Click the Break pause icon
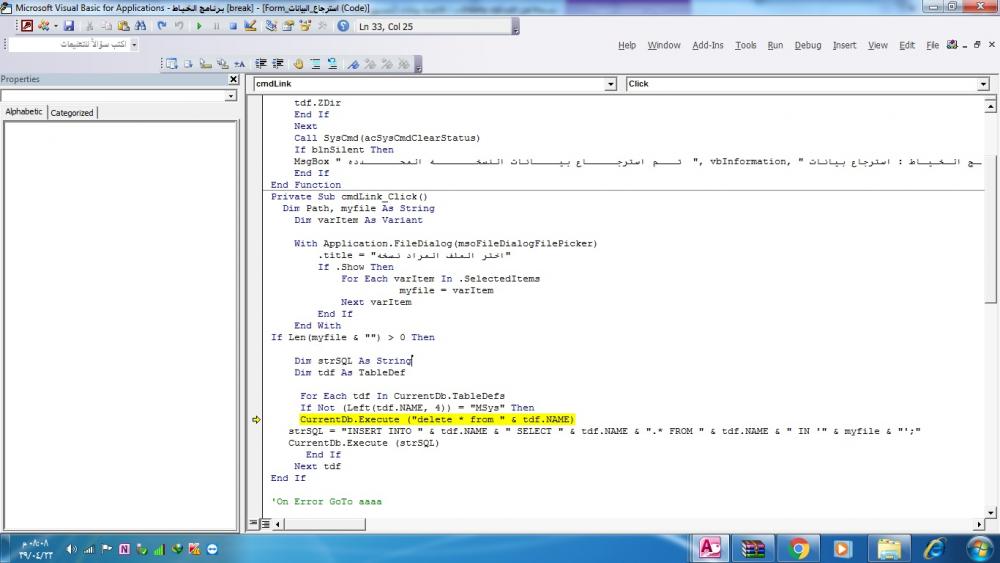The width and height of the screenshot is (1000, 563). (216, 26)
